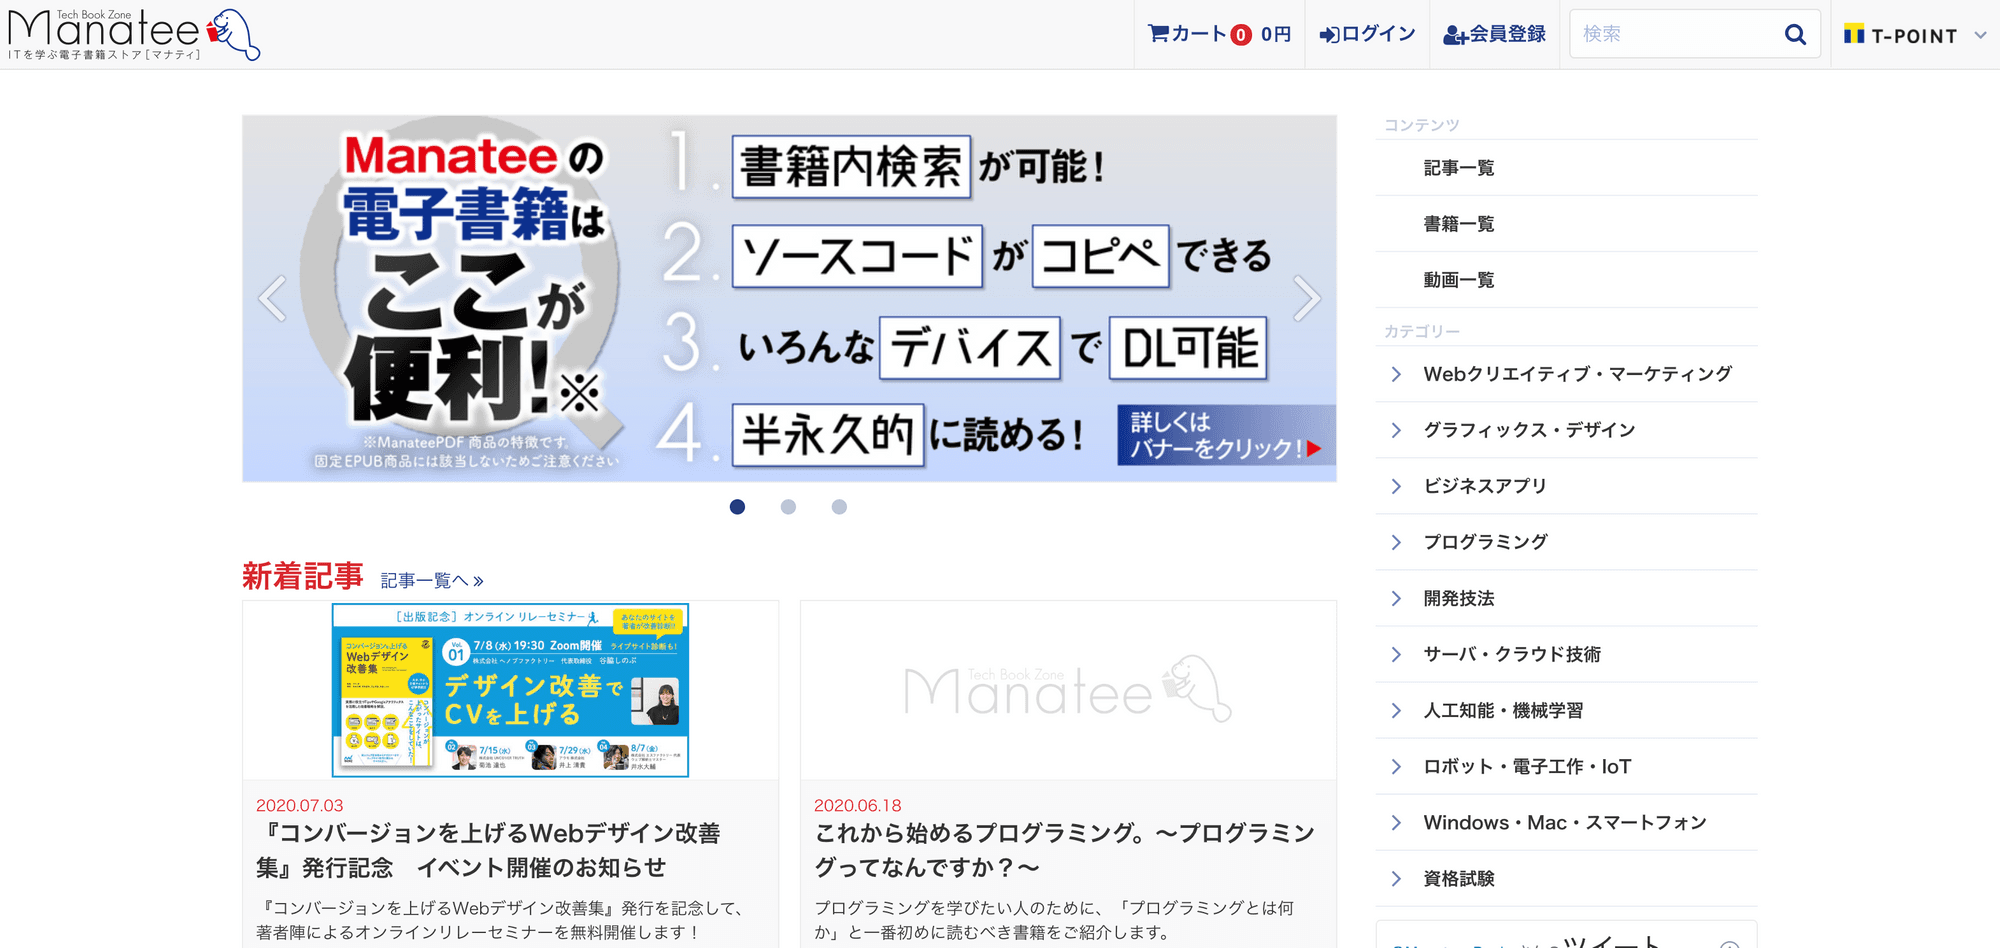Viewport: 2000px width, 948px height.
Task: Expand the T-POINT dropdown arrow
Action: pos(1980,35)
